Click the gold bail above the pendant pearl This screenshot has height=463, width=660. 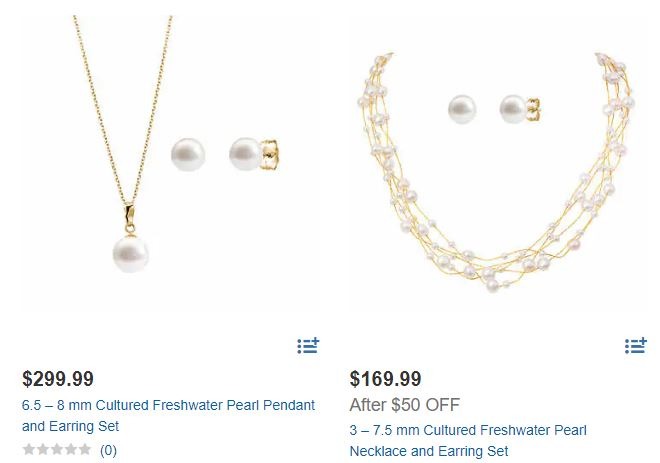(x=129, y=218)
